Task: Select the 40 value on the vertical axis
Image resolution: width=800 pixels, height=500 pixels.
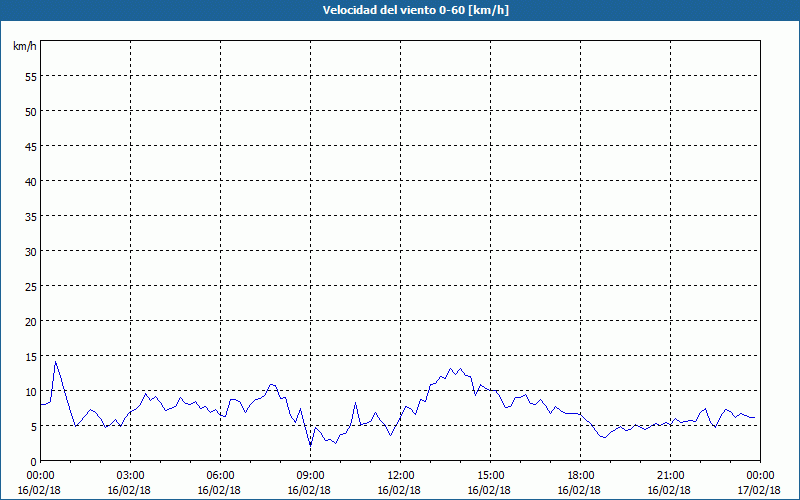Action: (x=31, y=182)
